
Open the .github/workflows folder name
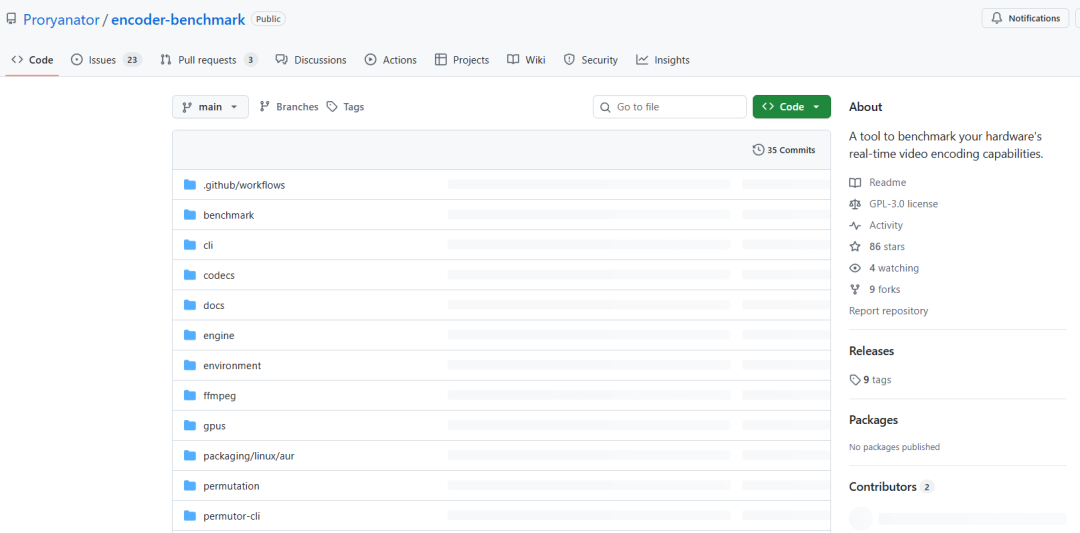244,185
